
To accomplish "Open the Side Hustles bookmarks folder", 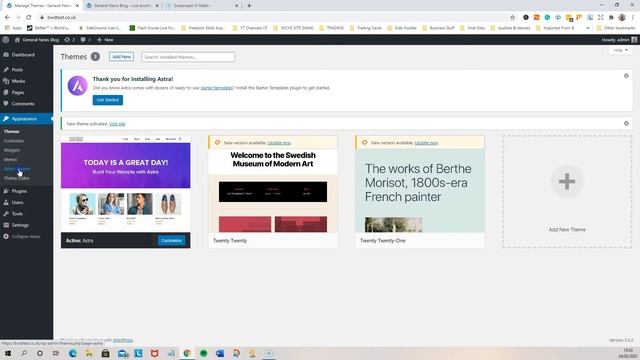I will tap(402, 28).
